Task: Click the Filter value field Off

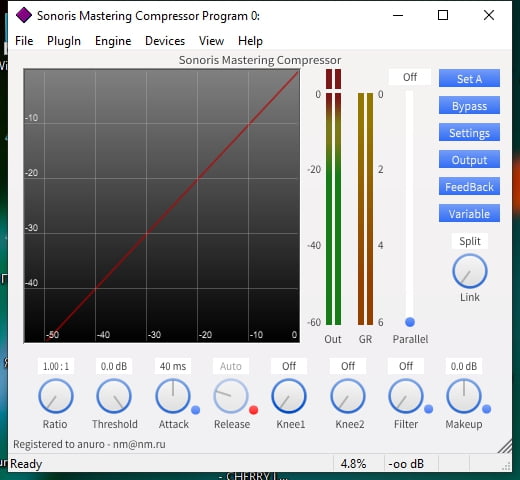Action: (x=406, y=366)
